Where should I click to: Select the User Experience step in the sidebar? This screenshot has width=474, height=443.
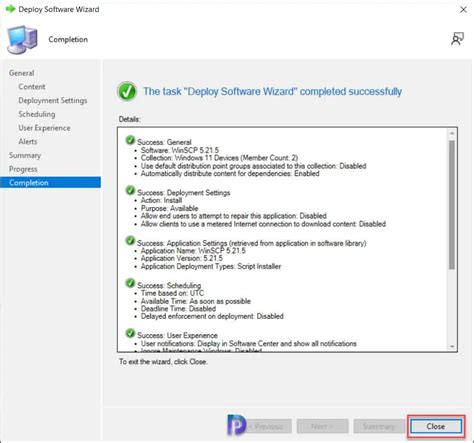click(44, 128)
